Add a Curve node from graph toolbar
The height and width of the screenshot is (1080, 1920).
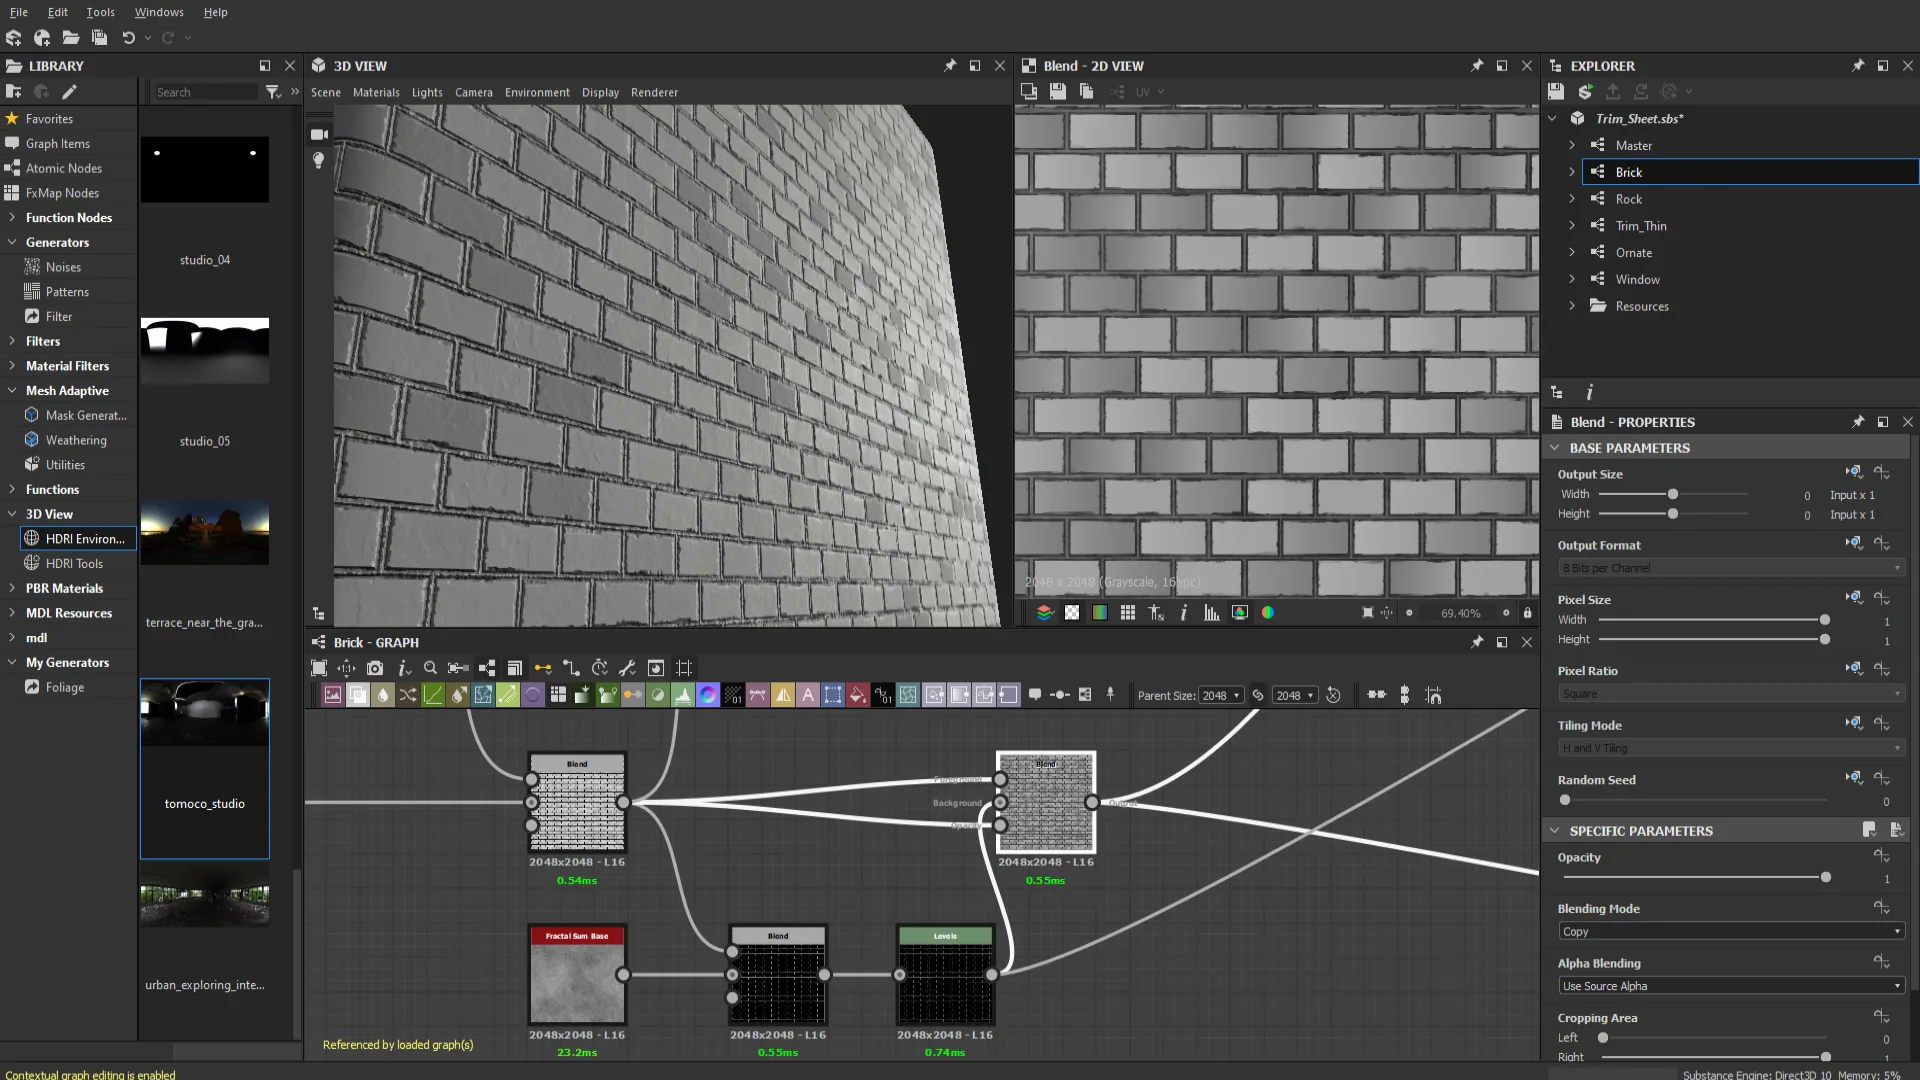(x=433, y=695)
